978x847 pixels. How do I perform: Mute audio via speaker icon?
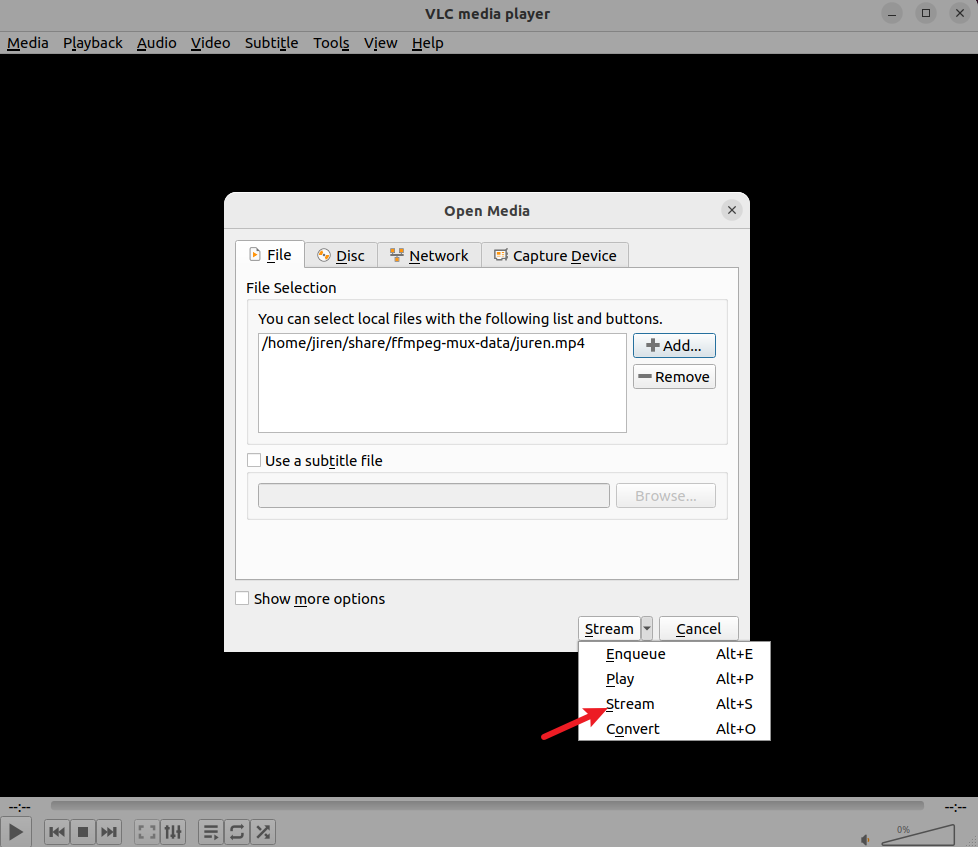click(x=866, y=838)
